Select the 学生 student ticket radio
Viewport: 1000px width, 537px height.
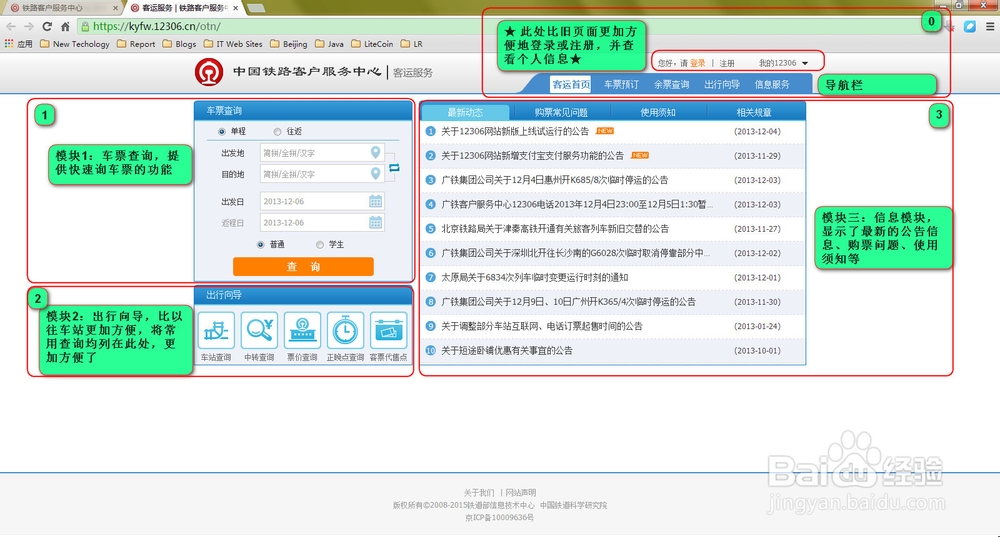tap(320, 244)
